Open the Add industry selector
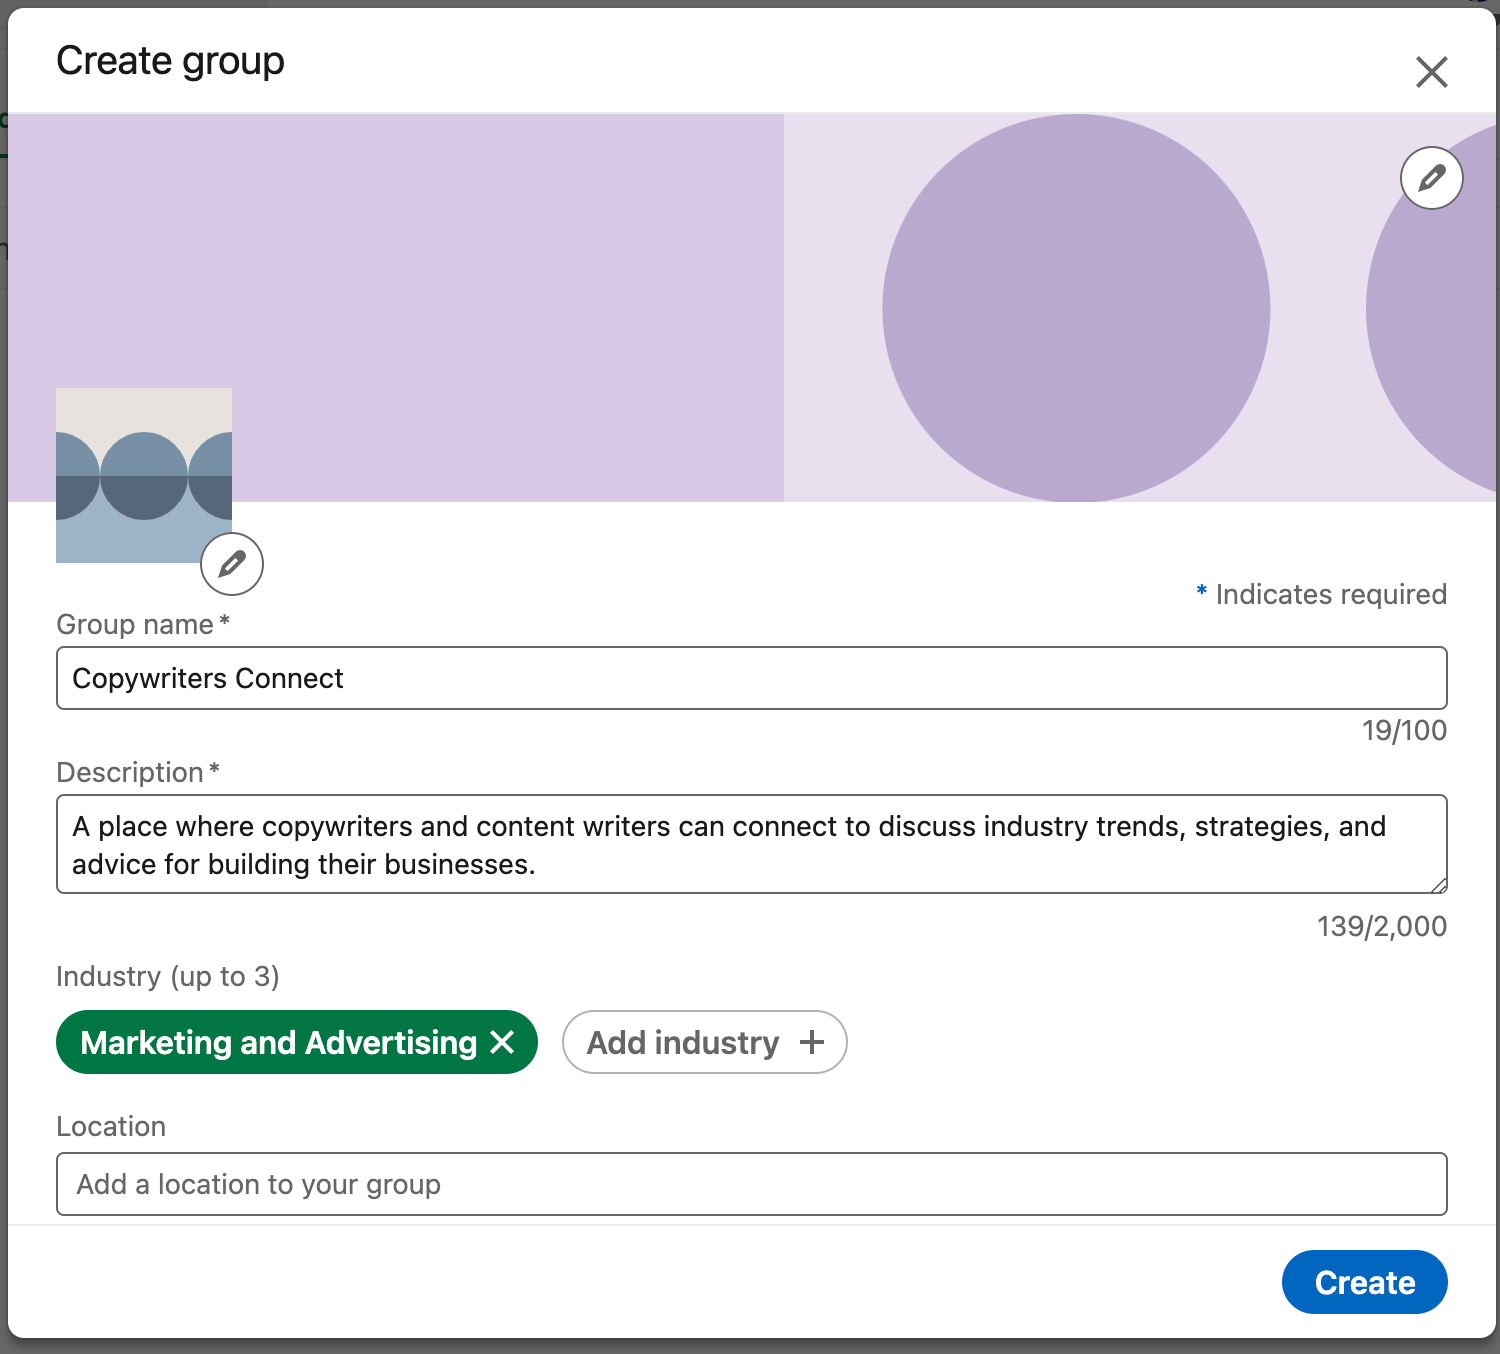 pyautogui.click(x=705, y=1042)
